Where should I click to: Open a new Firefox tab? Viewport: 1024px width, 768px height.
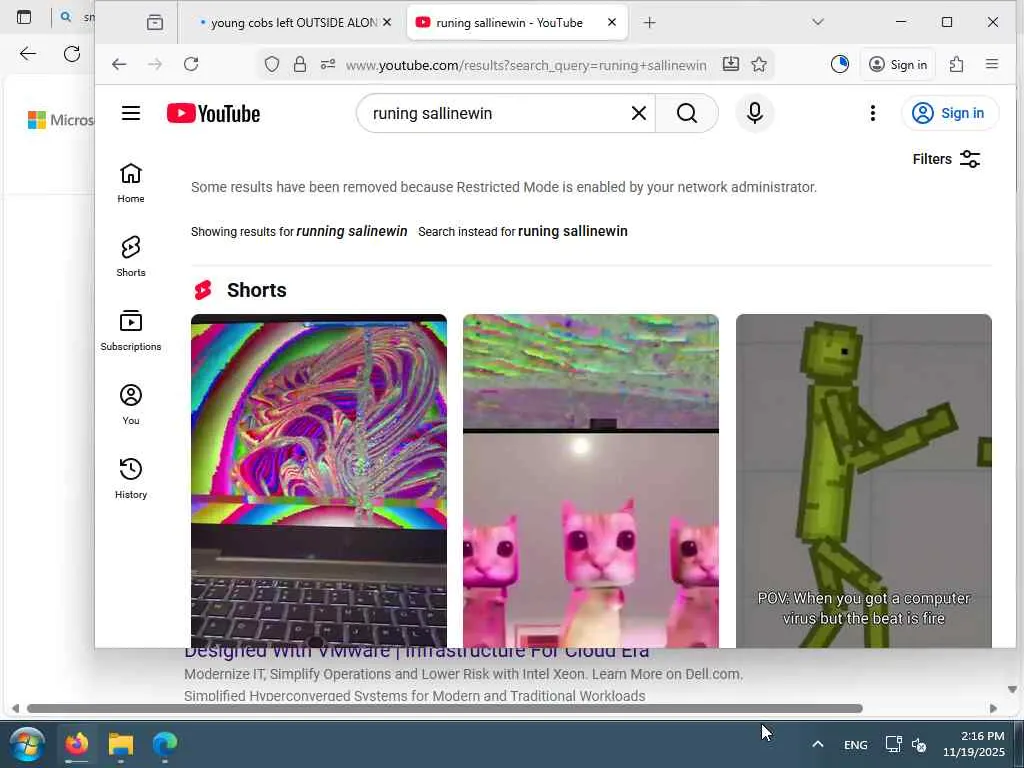coord(649,23)
